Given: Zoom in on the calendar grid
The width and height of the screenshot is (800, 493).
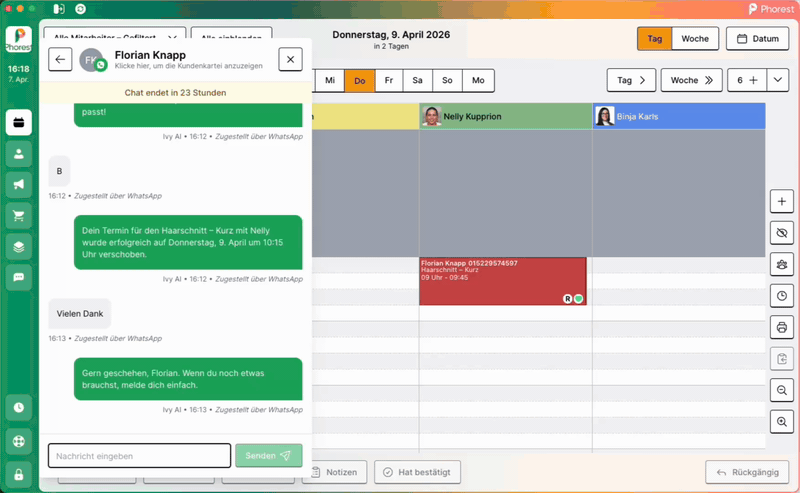Looking at the screenshot, I should point(781,421).
